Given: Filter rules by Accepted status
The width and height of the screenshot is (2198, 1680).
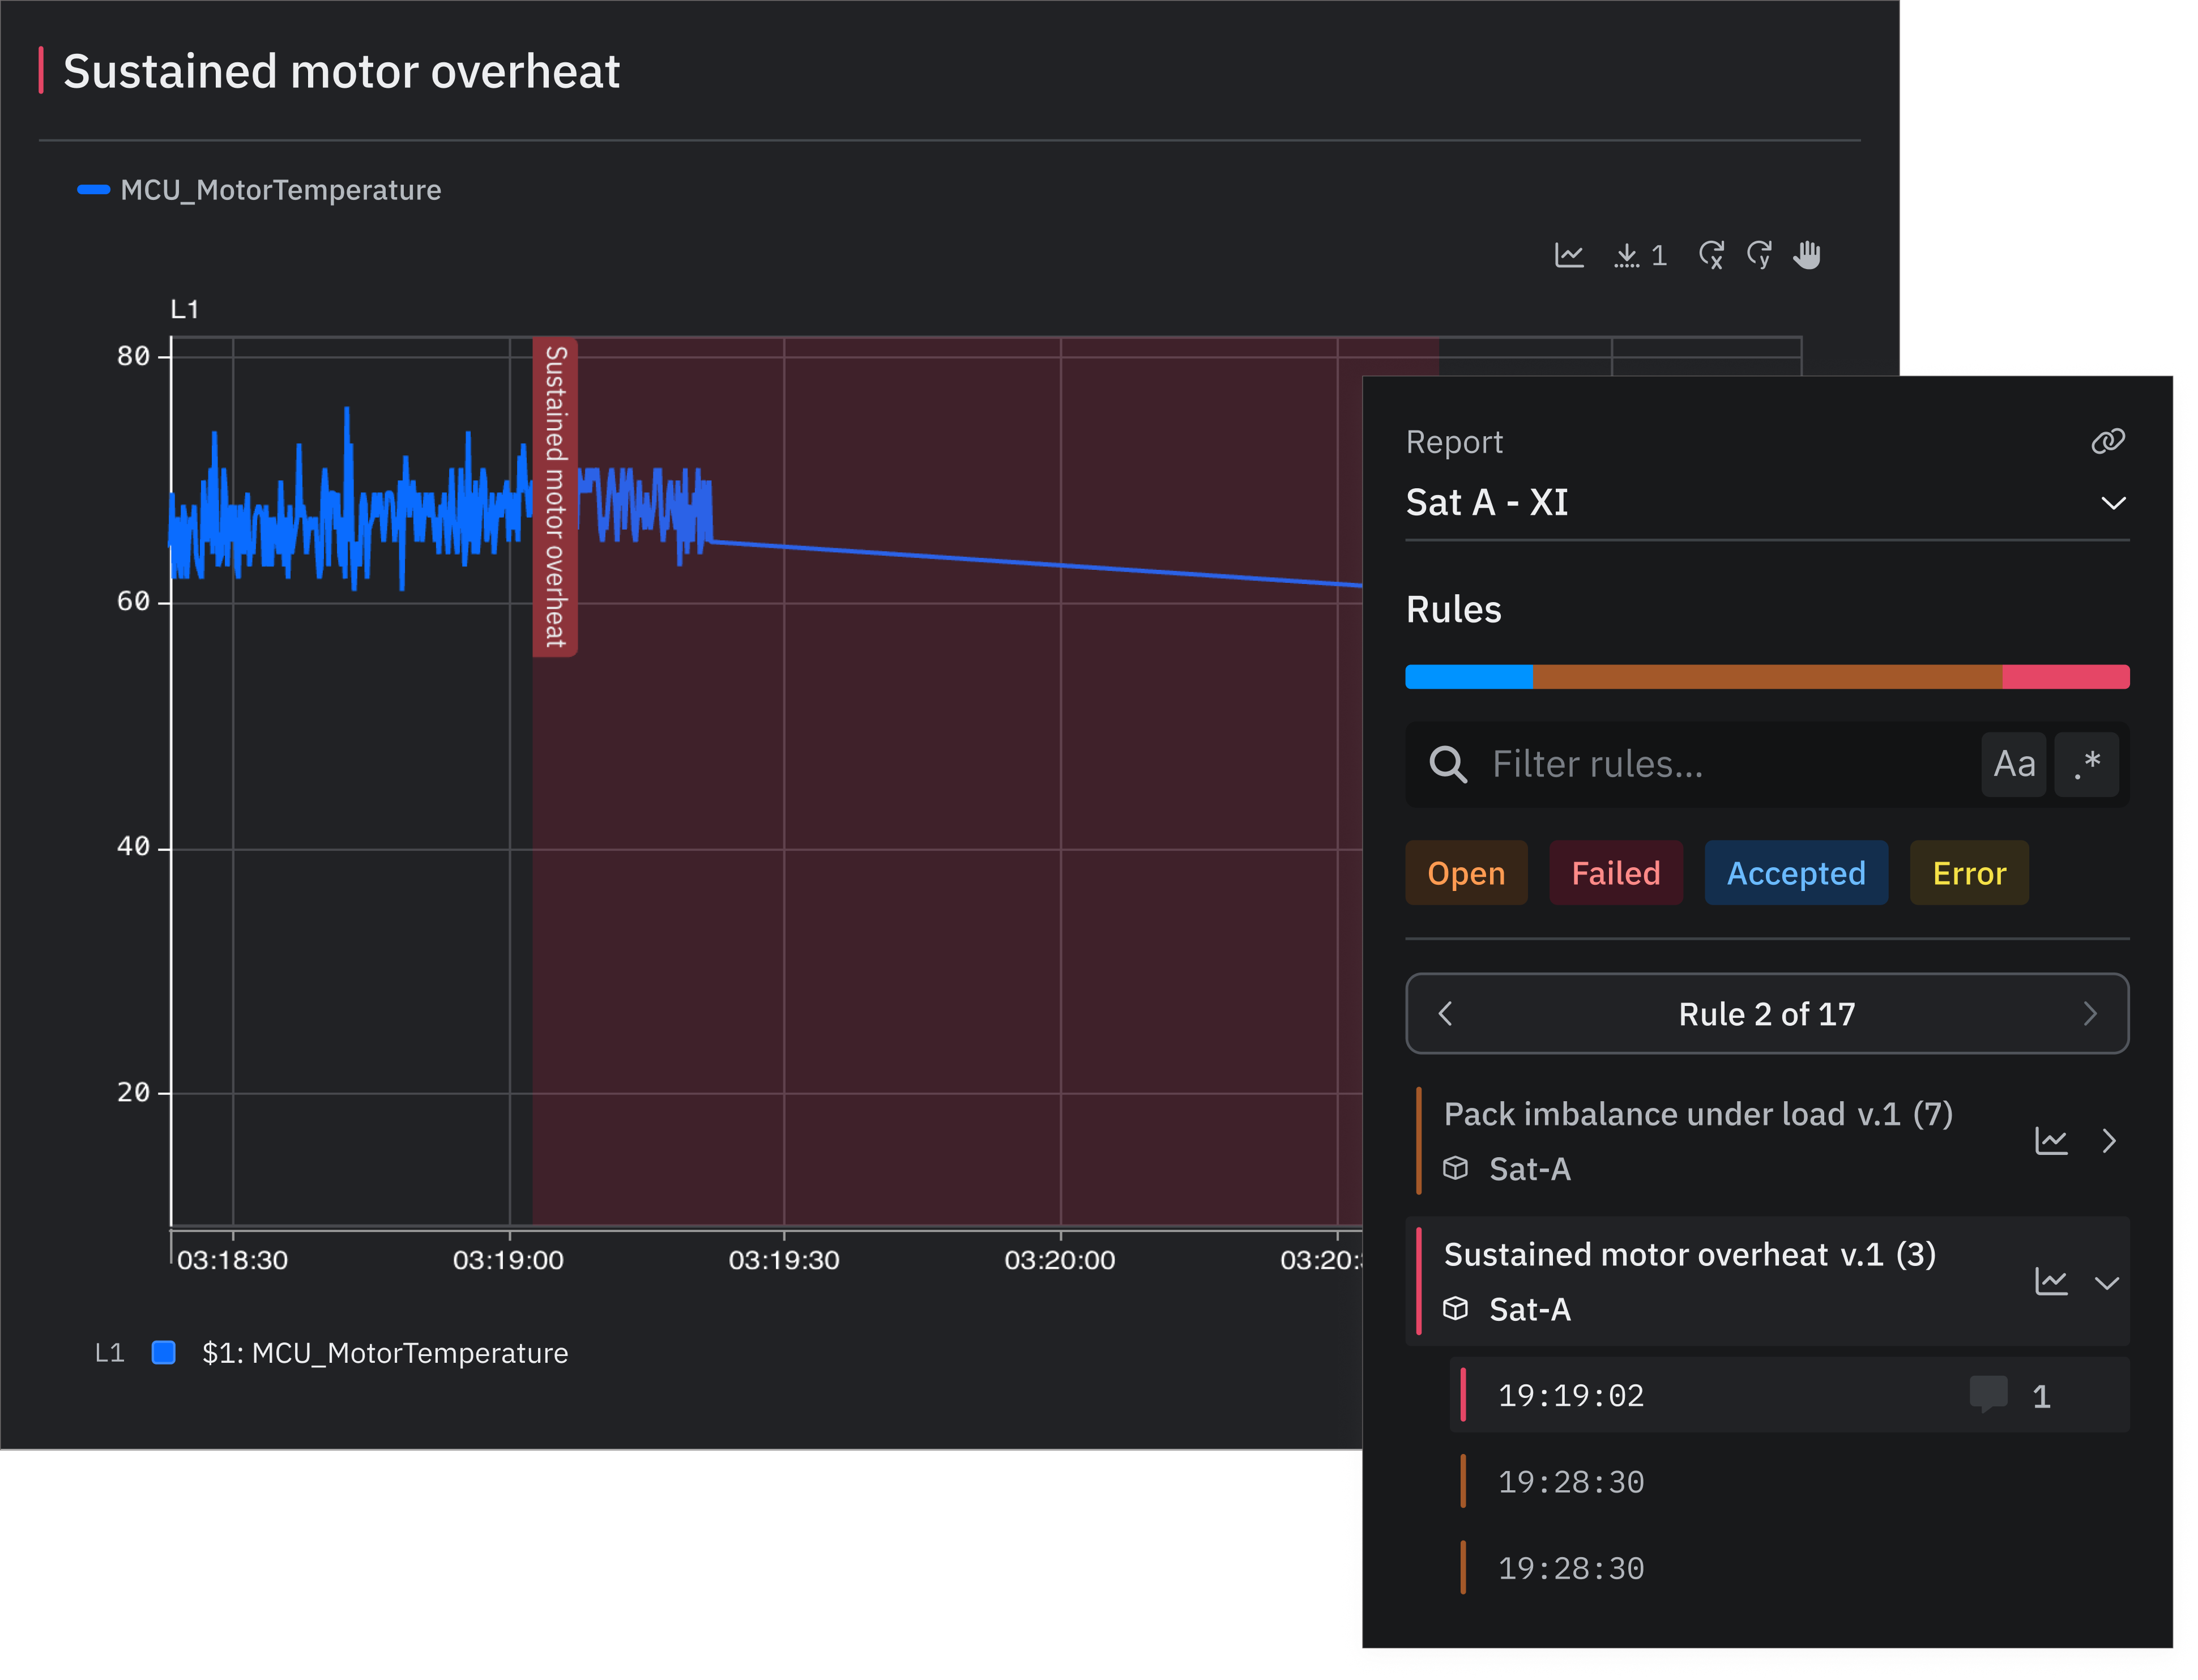Looking at the screenshot, I should point(1796,873).
